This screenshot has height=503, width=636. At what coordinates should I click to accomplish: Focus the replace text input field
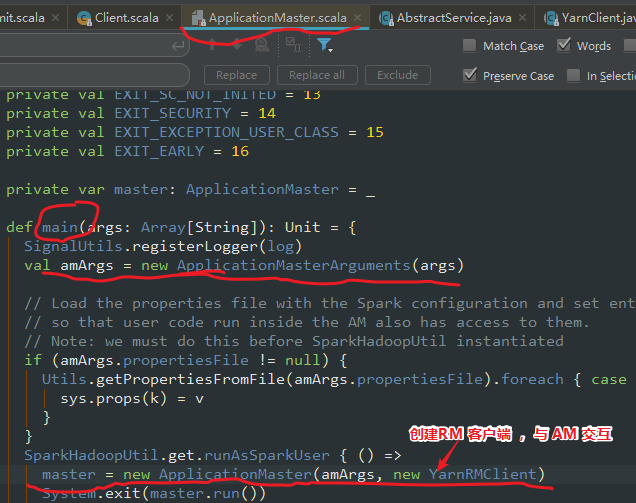coord(94,75)
